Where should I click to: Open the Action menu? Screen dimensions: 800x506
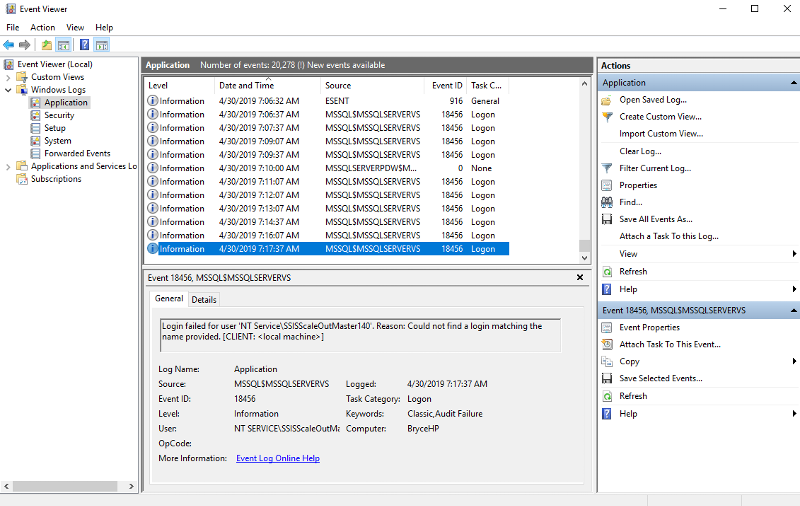click(x=43, y=27)
